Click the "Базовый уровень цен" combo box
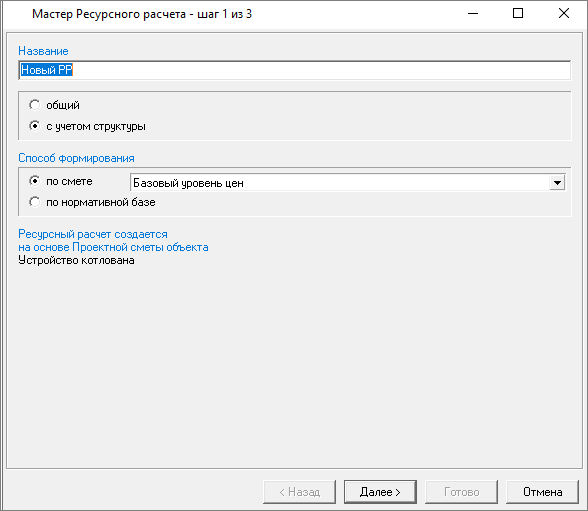This screenshot has height=511, width=588. pos(348,183)
